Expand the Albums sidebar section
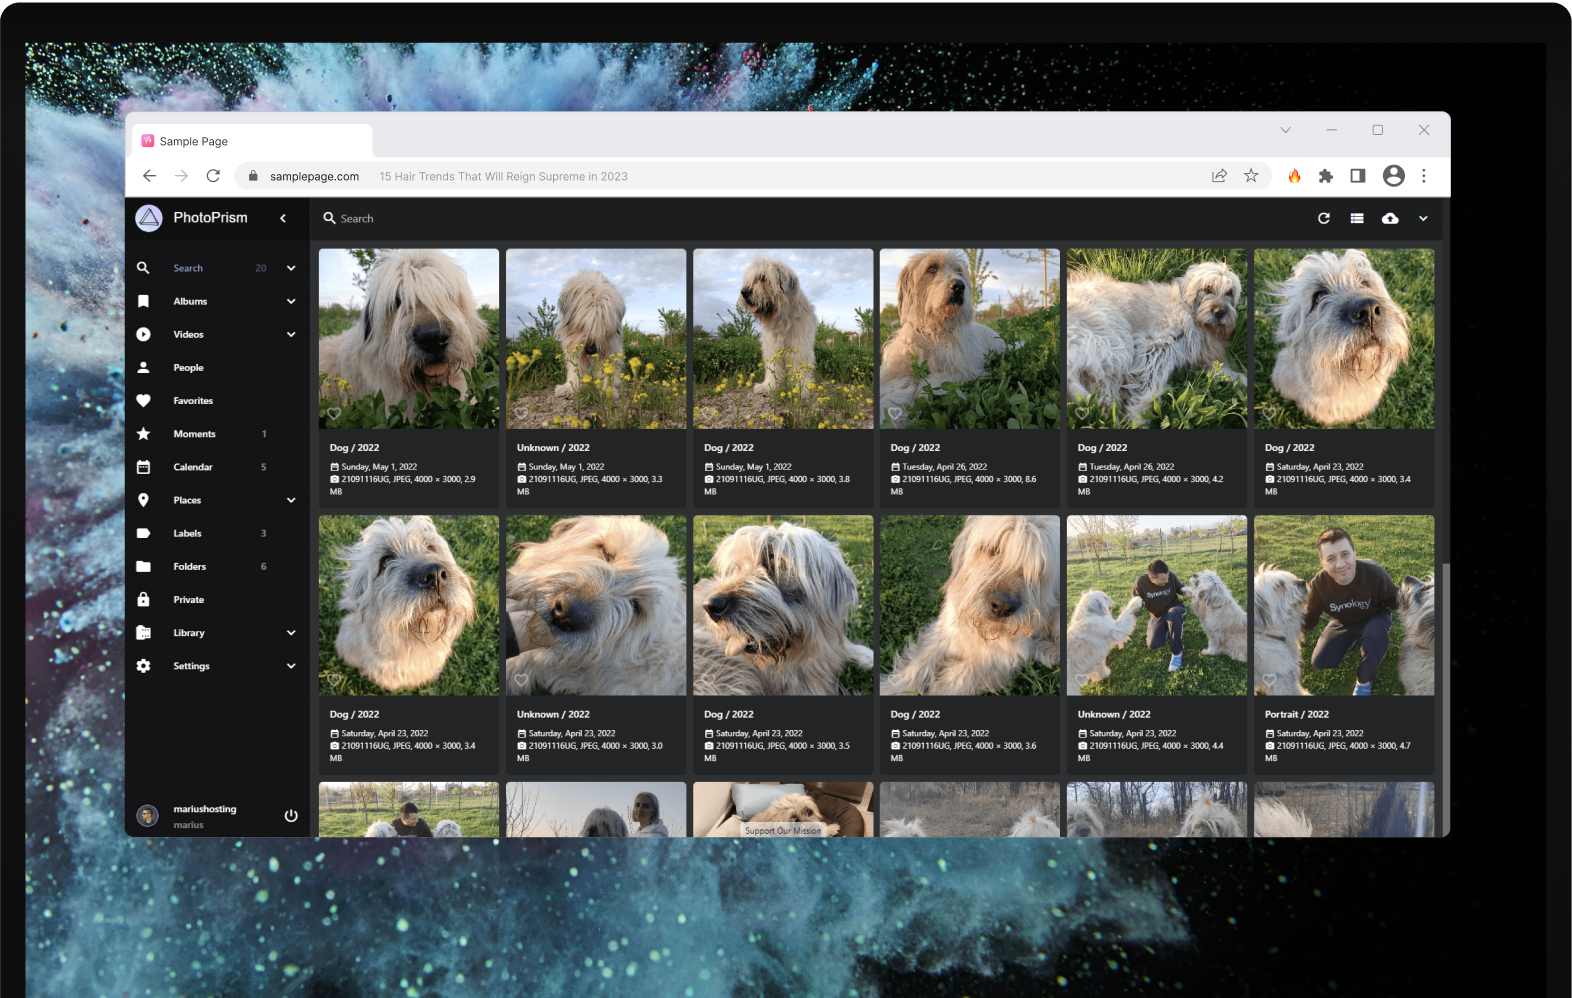 [x=291, y=301]
